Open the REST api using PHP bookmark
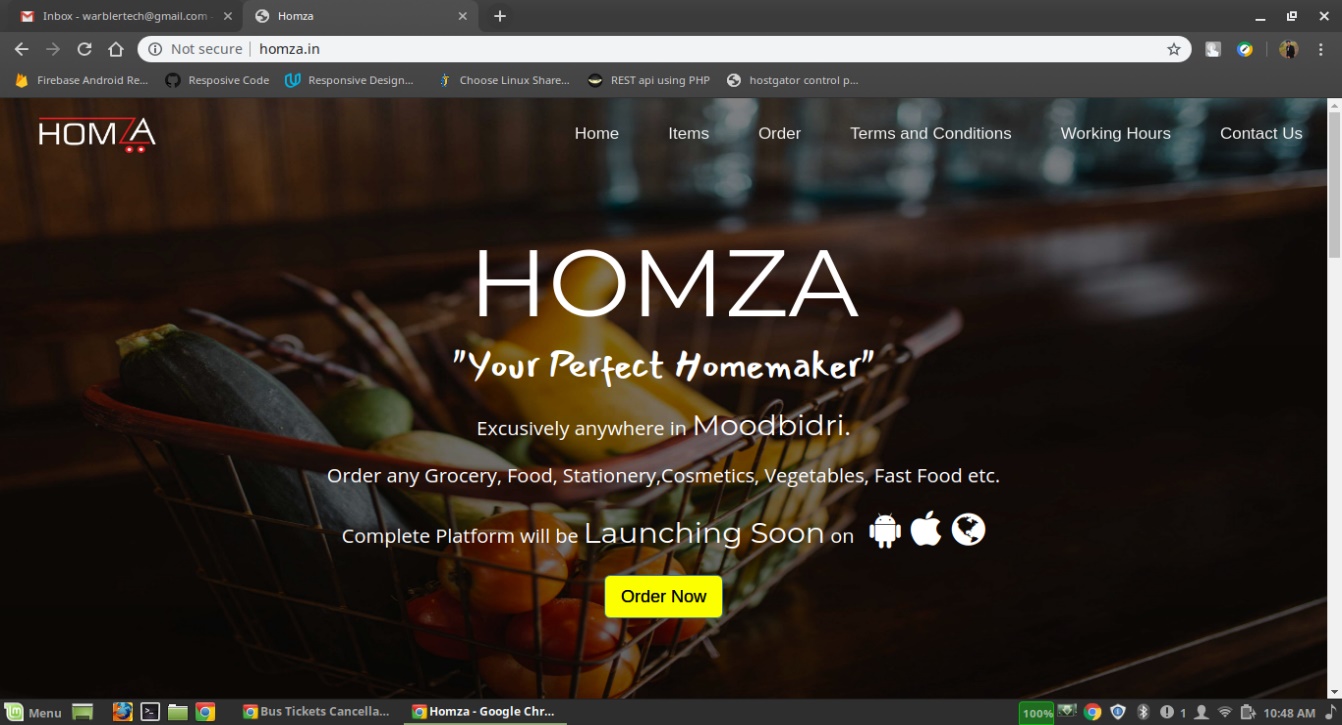 coord(648,80)
